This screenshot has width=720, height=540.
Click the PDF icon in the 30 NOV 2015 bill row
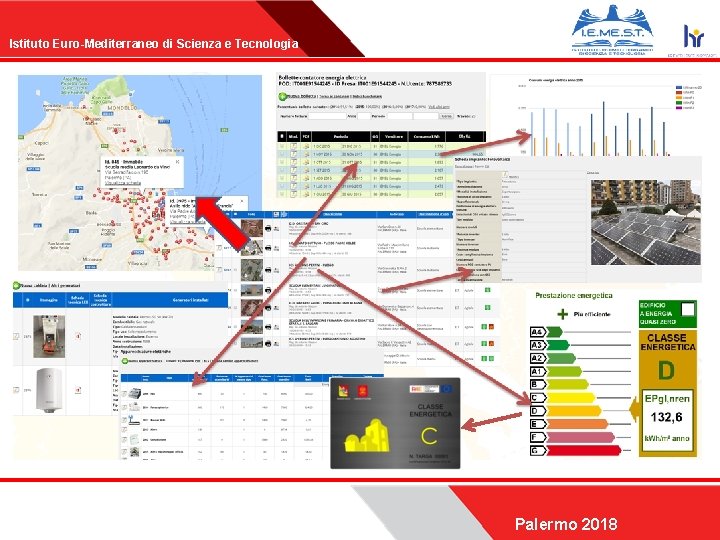tap(306, 154)
